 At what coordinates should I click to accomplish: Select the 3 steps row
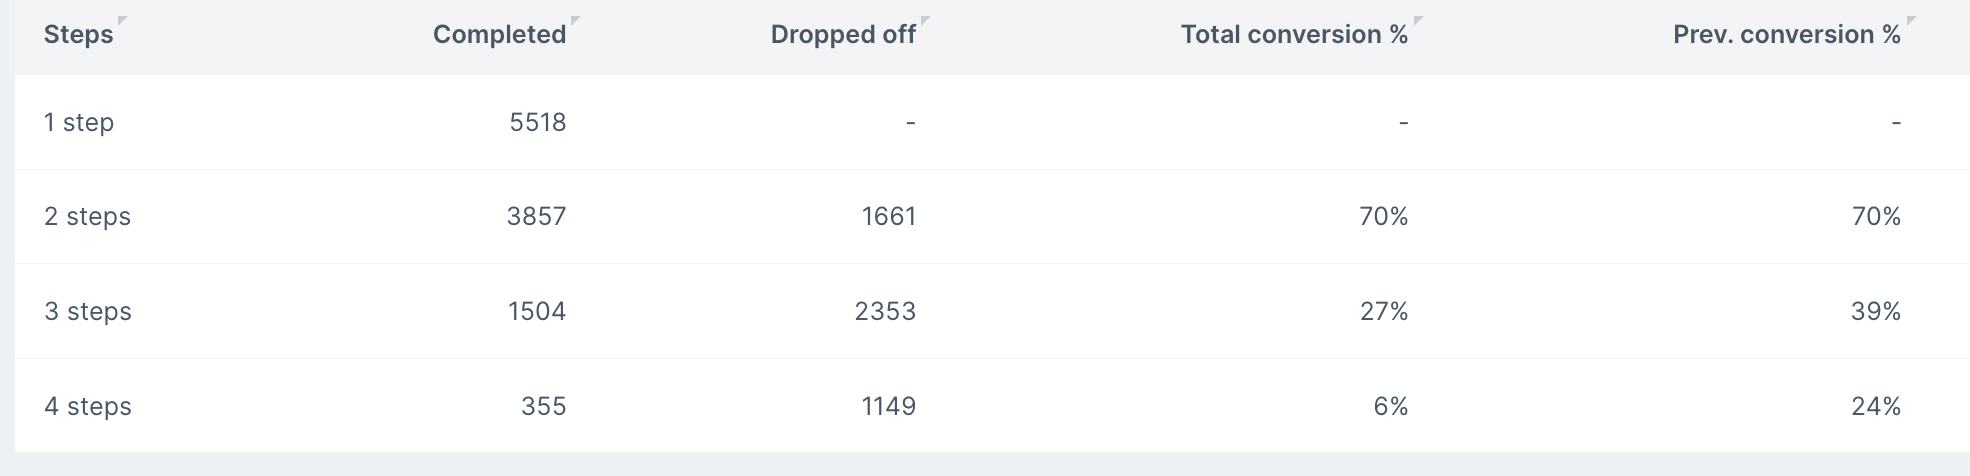pyautogui.click(x=992, y=311)
